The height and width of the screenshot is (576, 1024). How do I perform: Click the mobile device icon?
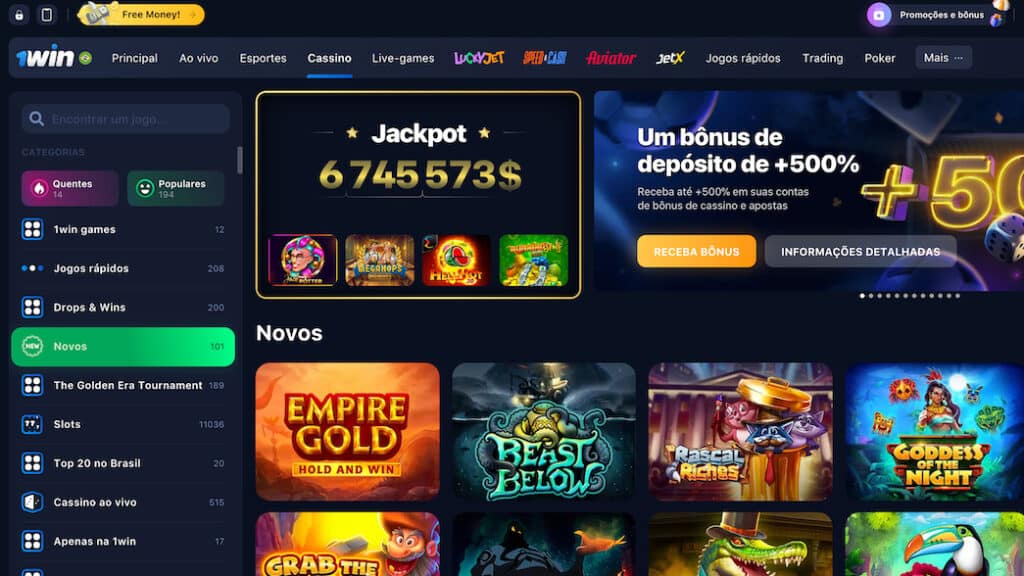click(46, 14)
